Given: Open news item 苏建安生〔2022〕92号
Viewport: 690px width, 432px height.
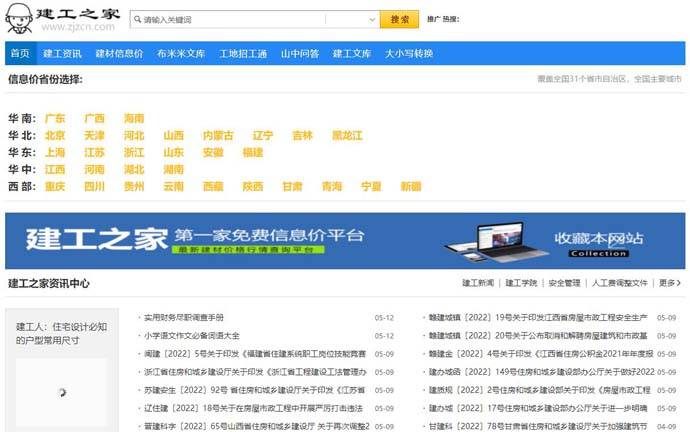Looking at the screenshot, I should tap(254, 390).
